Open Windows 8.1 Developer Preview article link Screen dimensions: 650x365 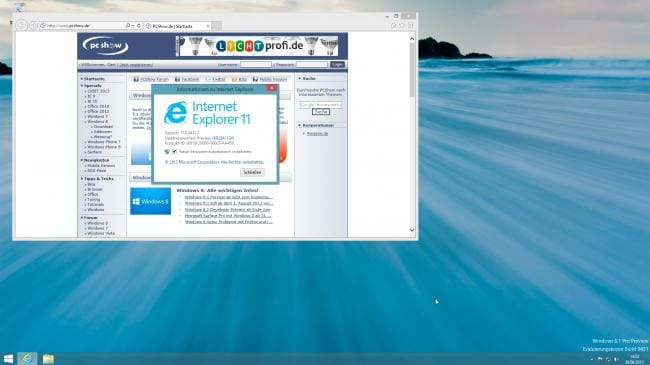228,209
